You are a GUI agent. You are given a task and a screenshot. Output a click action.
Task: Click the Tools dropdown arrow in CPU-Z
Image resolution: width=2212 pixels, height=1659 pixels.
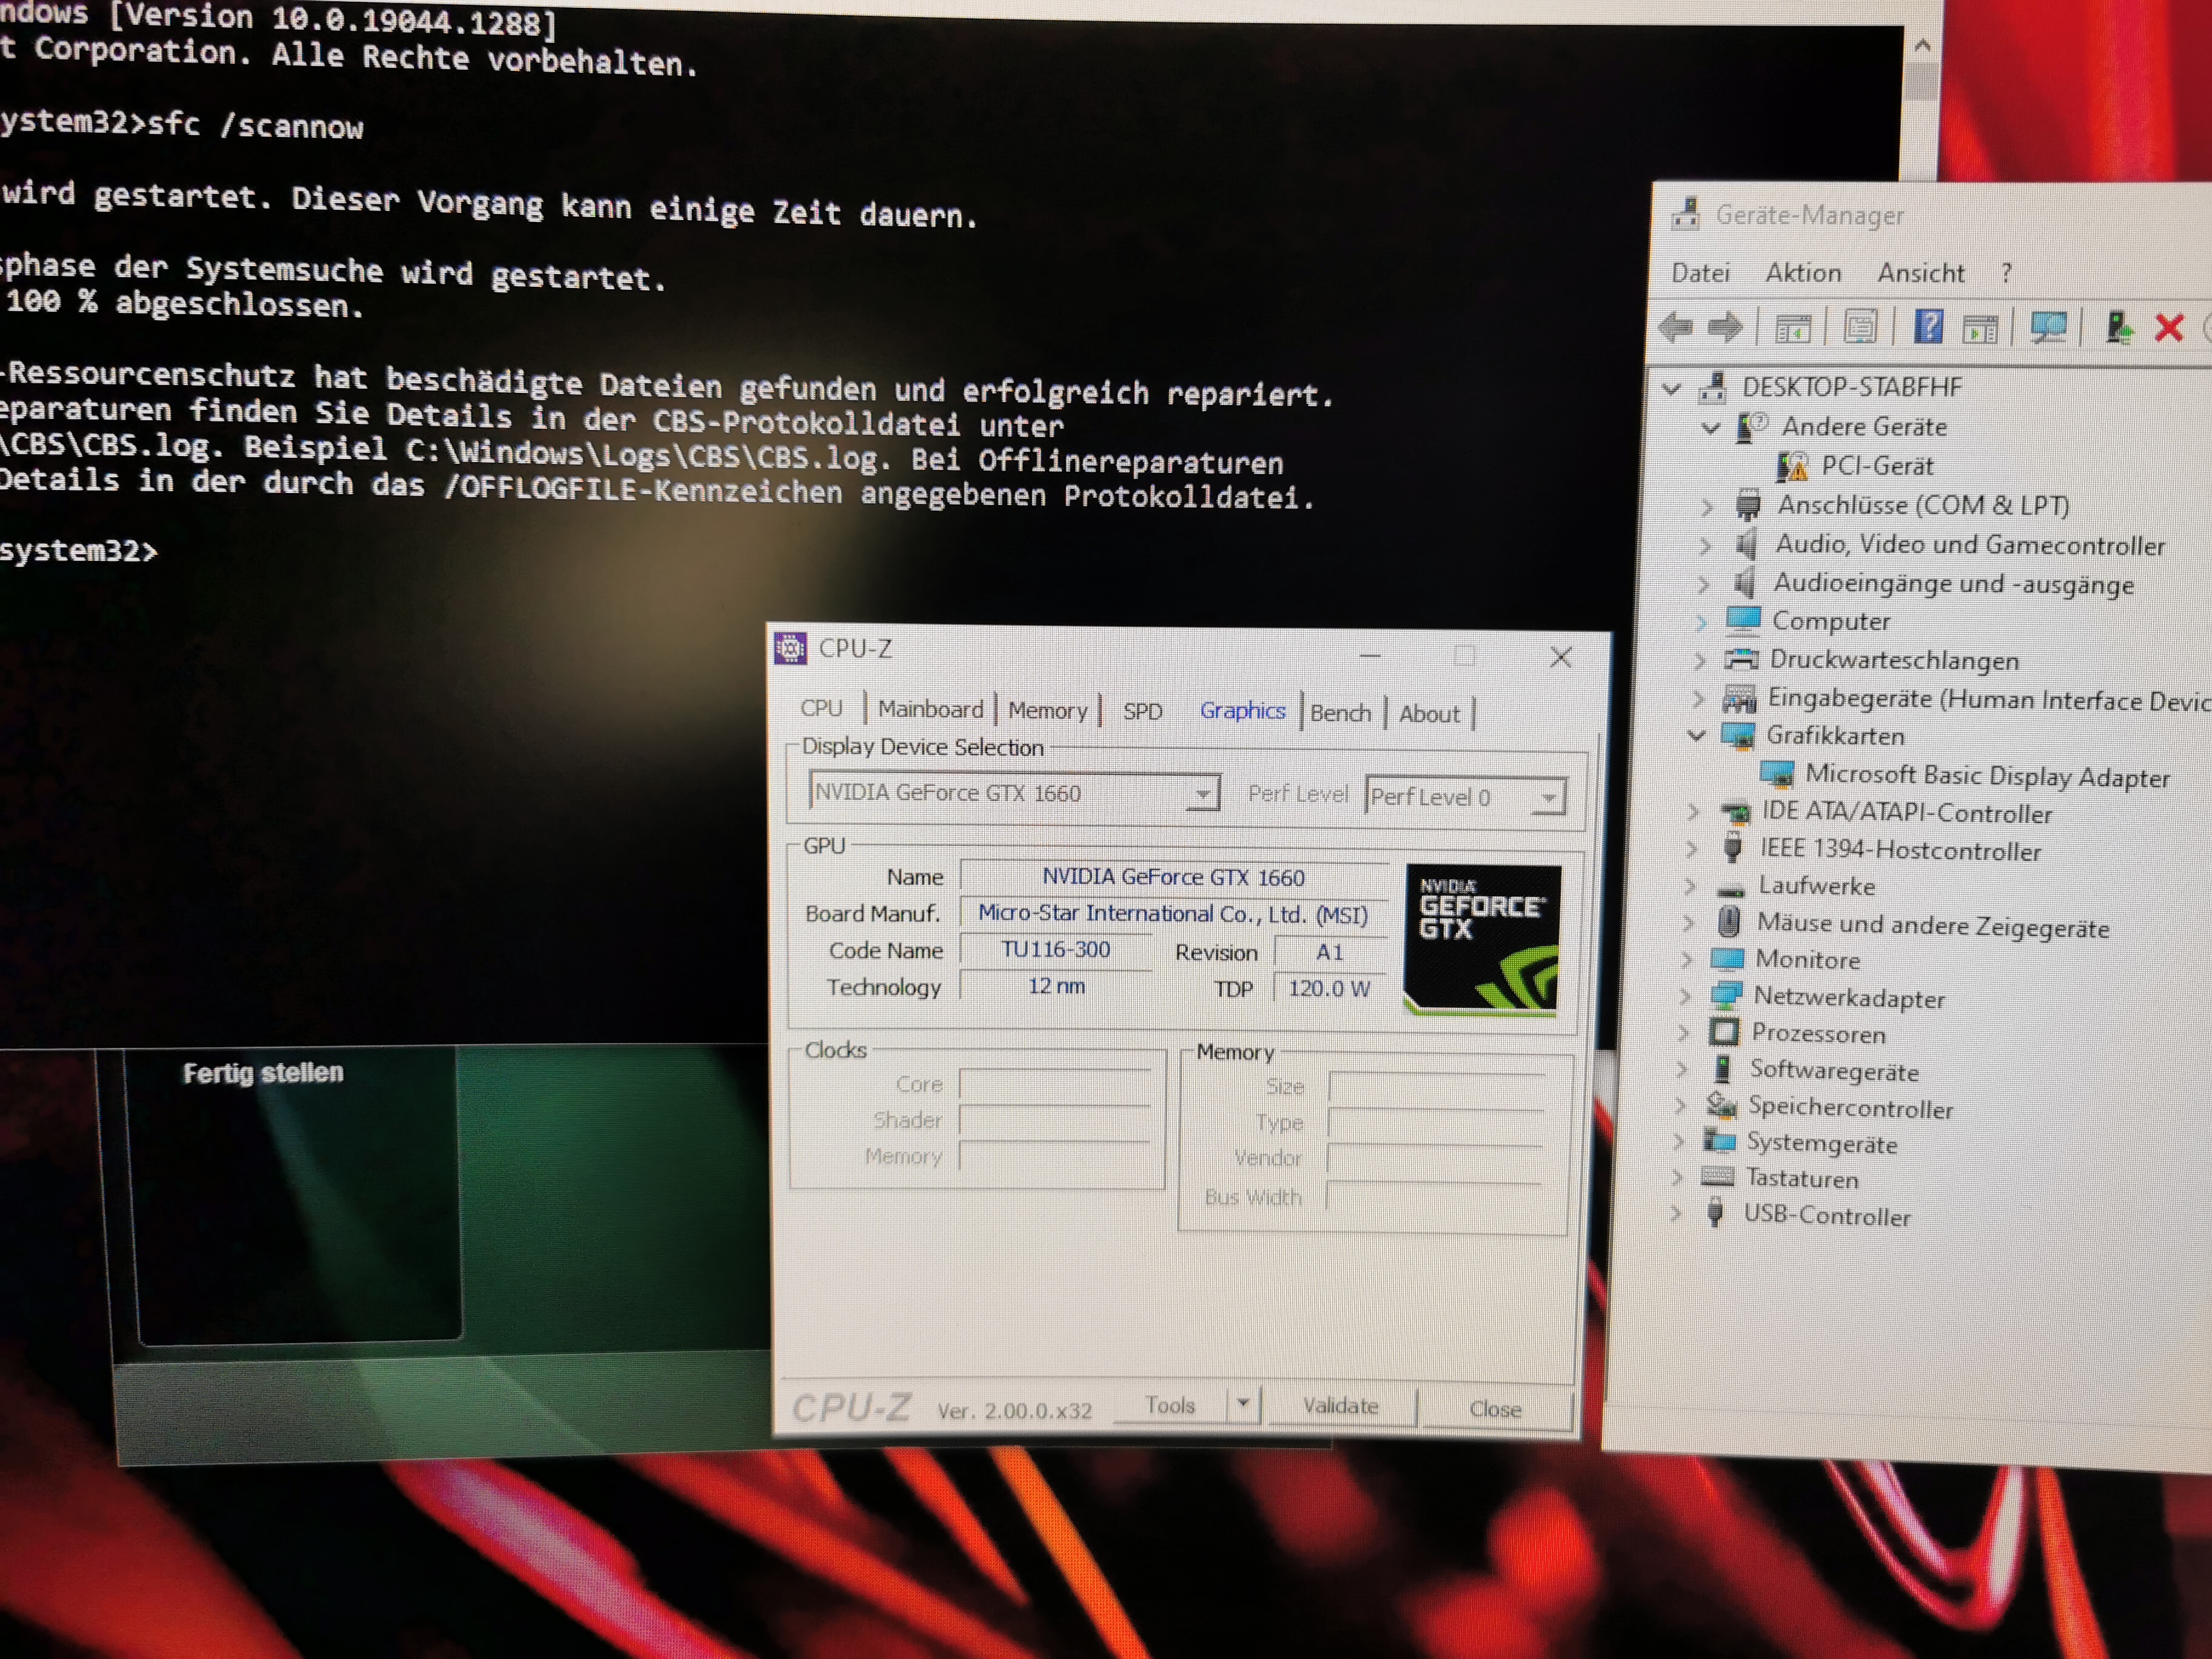[x=1242, y=1404]
